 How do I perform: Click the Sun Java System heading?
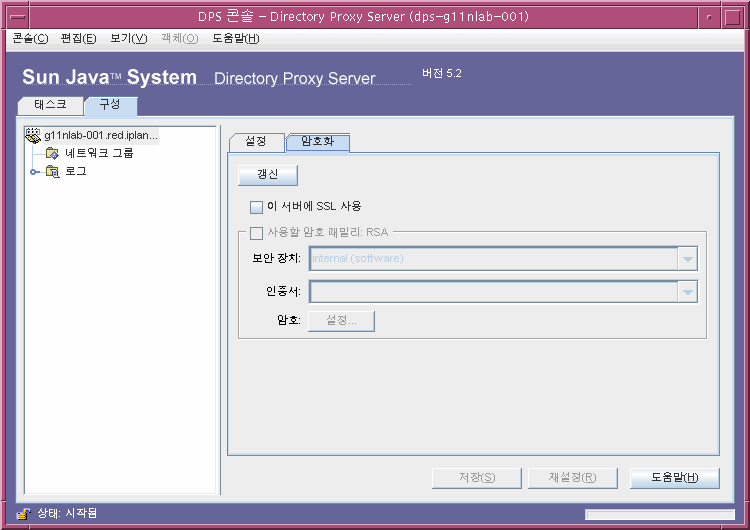coord(110,77)
